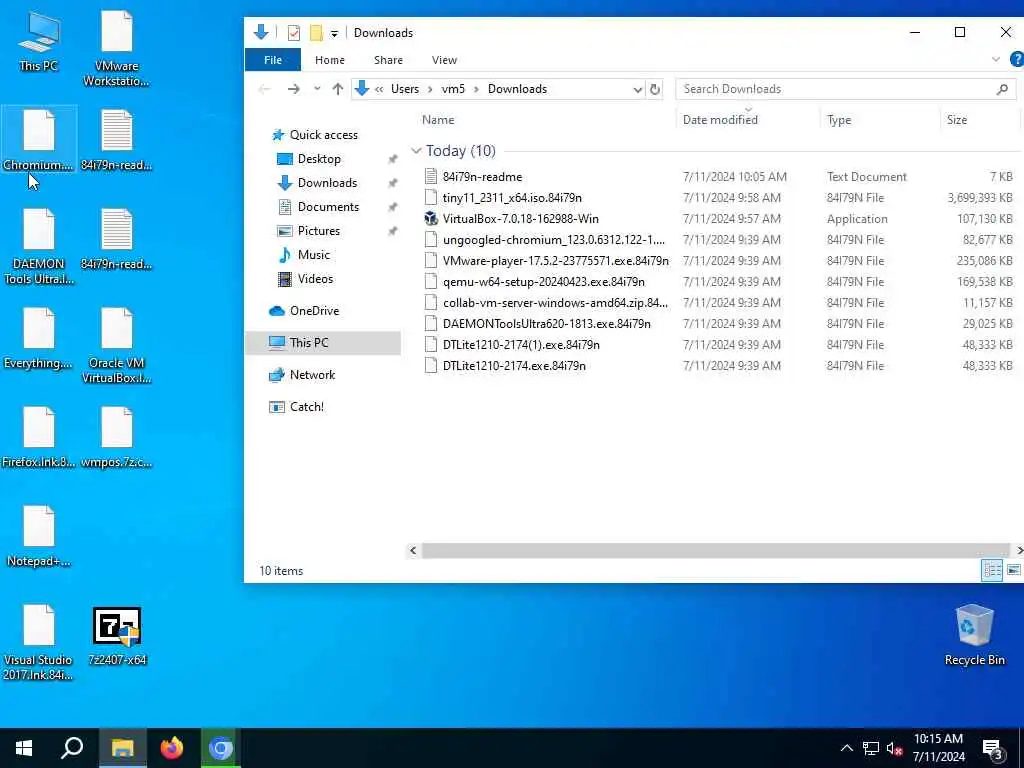Open Quick access in navigation pane
This screenshot has height=768, width=1024.
323,135
